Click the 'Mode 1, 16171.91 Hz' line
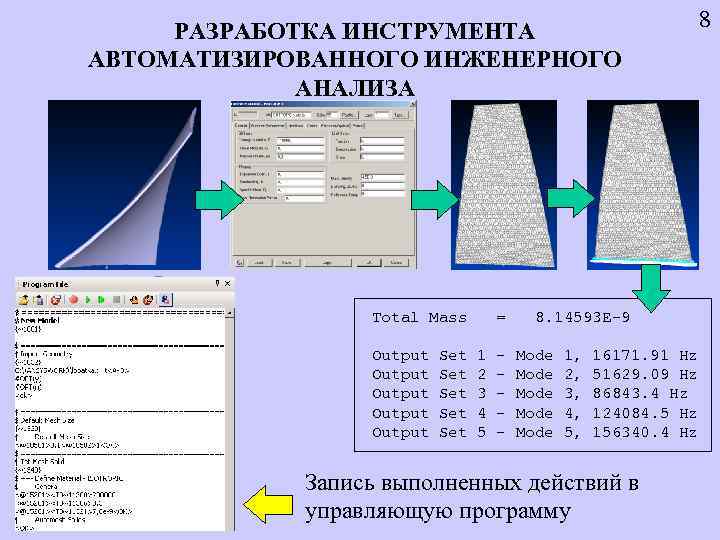Viewport: 720px width, 540px height. tap(606, 355)
